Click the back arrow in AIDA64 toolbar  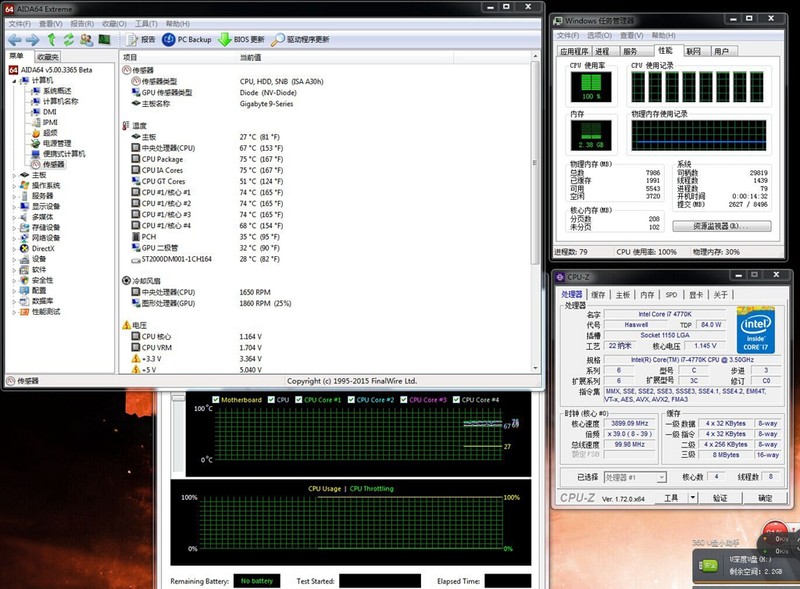(x=14, y=39)
